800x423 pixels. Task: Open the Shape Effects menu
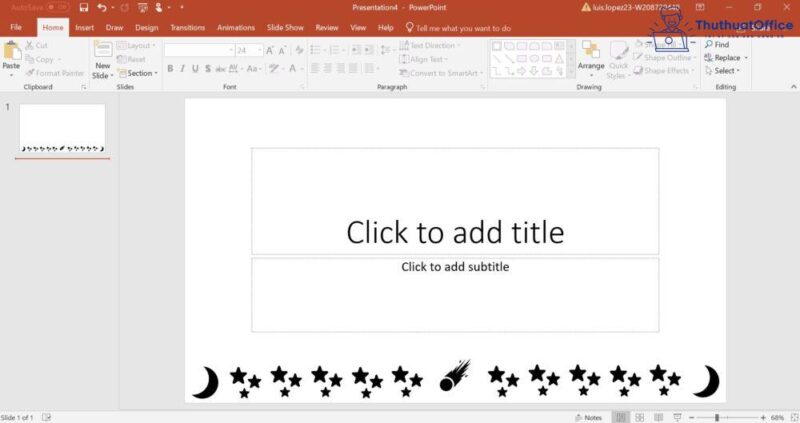coord(665,71)
